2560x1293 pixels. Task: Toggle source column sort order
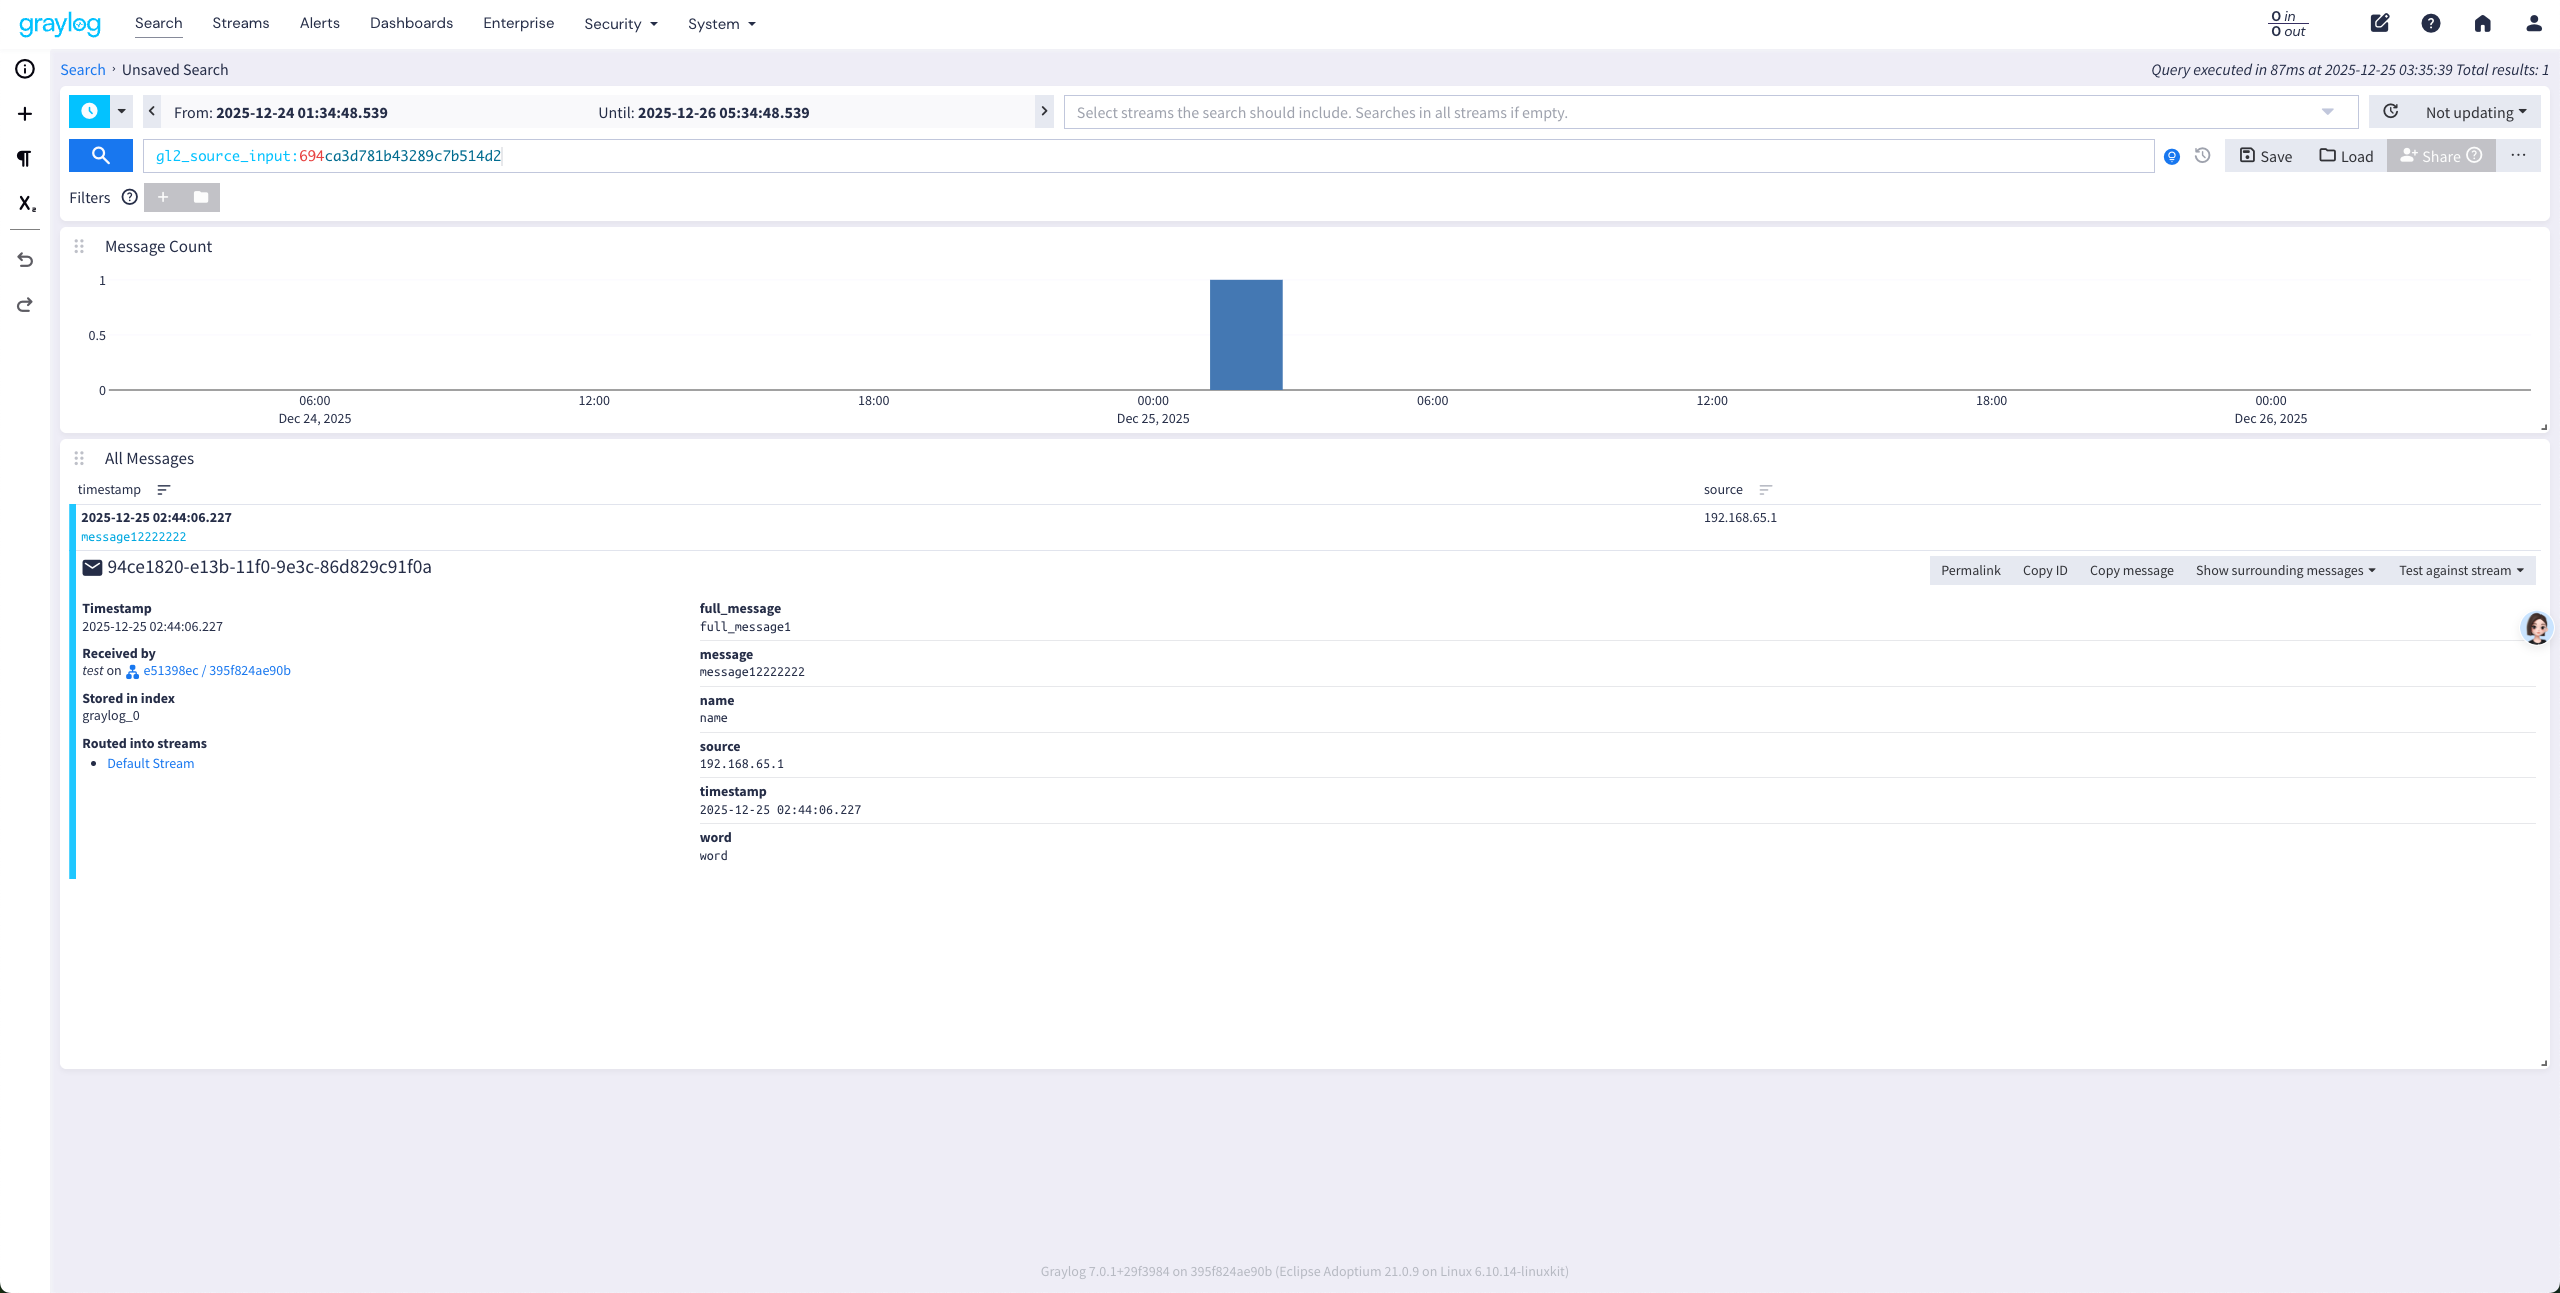(x=1765, y=490)
